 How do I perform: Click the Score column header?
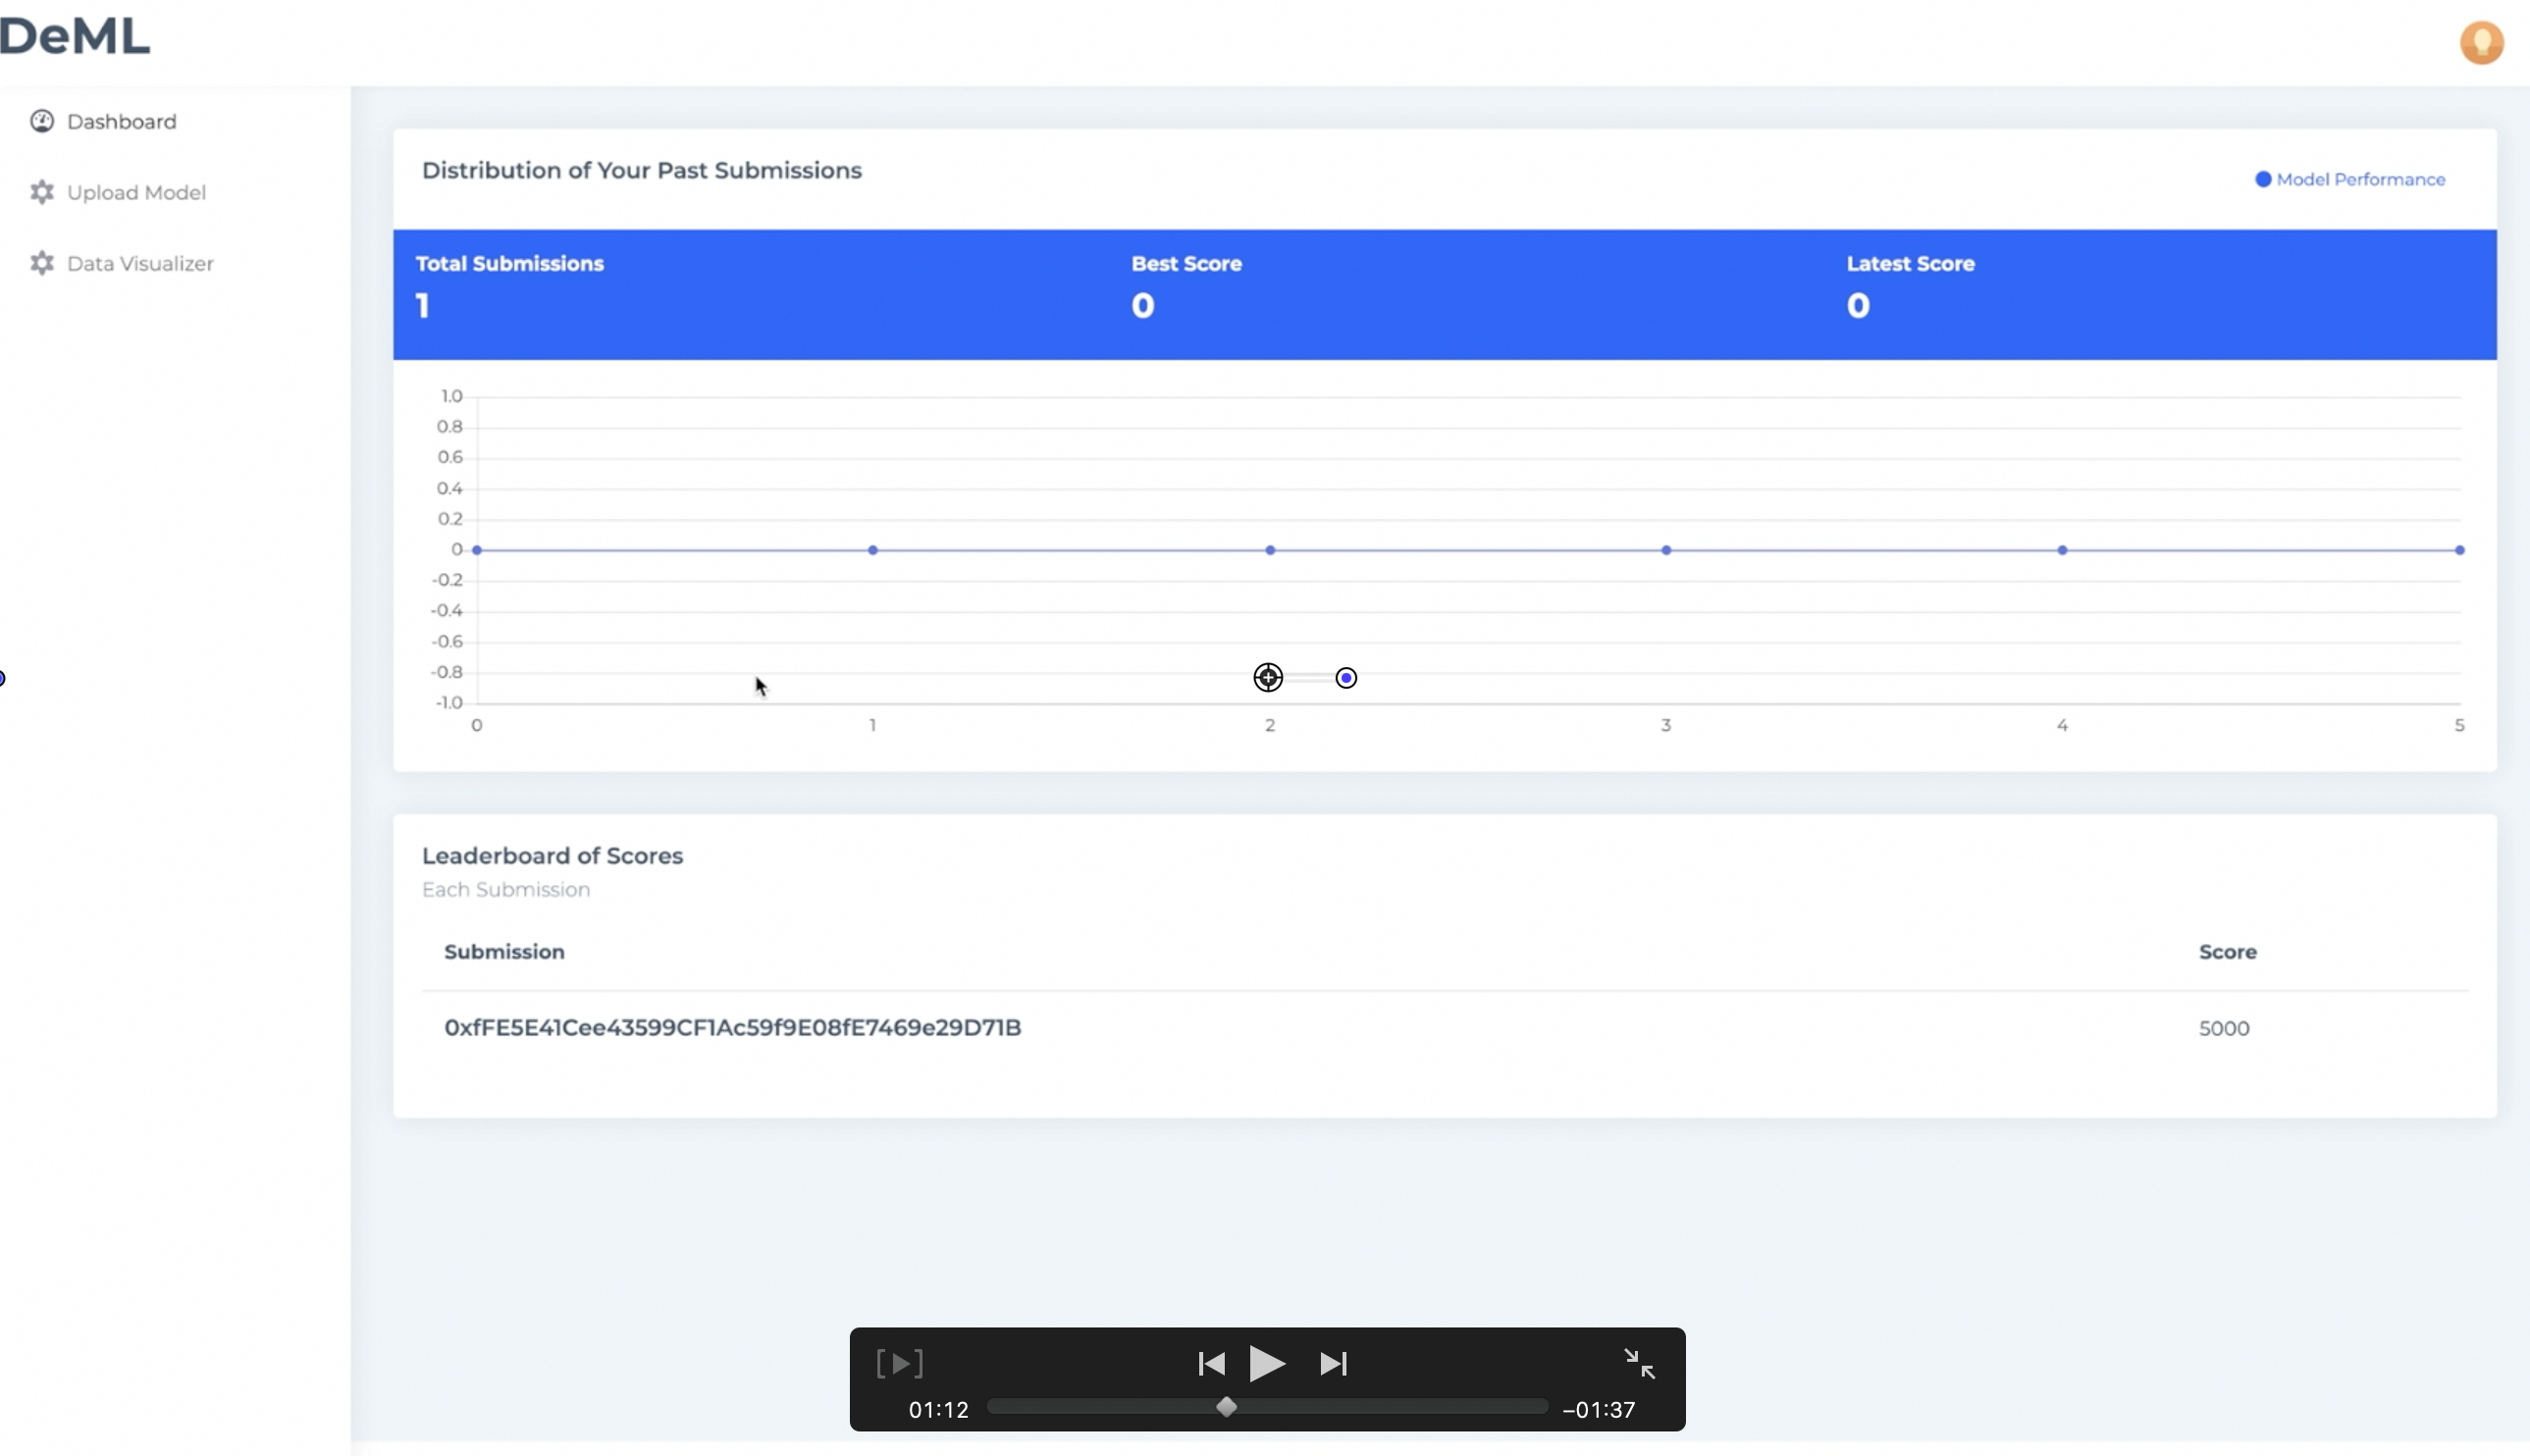coord(2227,952)
